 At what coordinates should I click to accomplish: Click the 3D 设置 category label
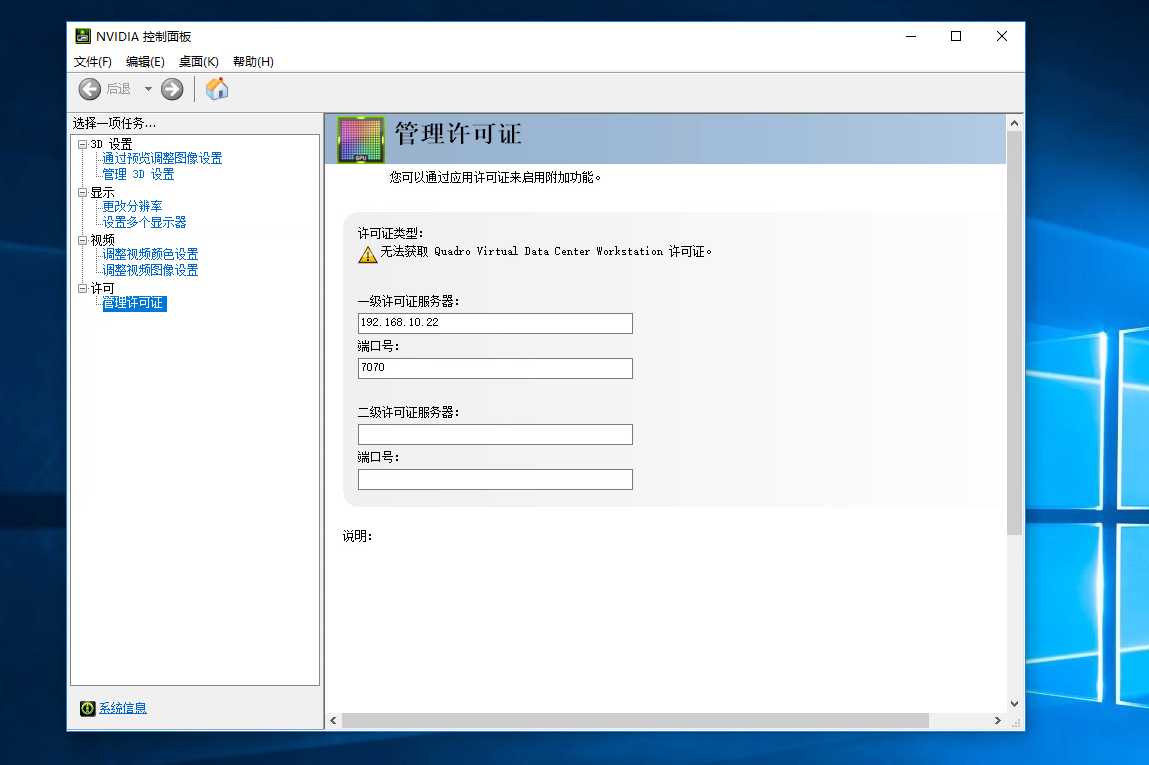coord(111,144)
